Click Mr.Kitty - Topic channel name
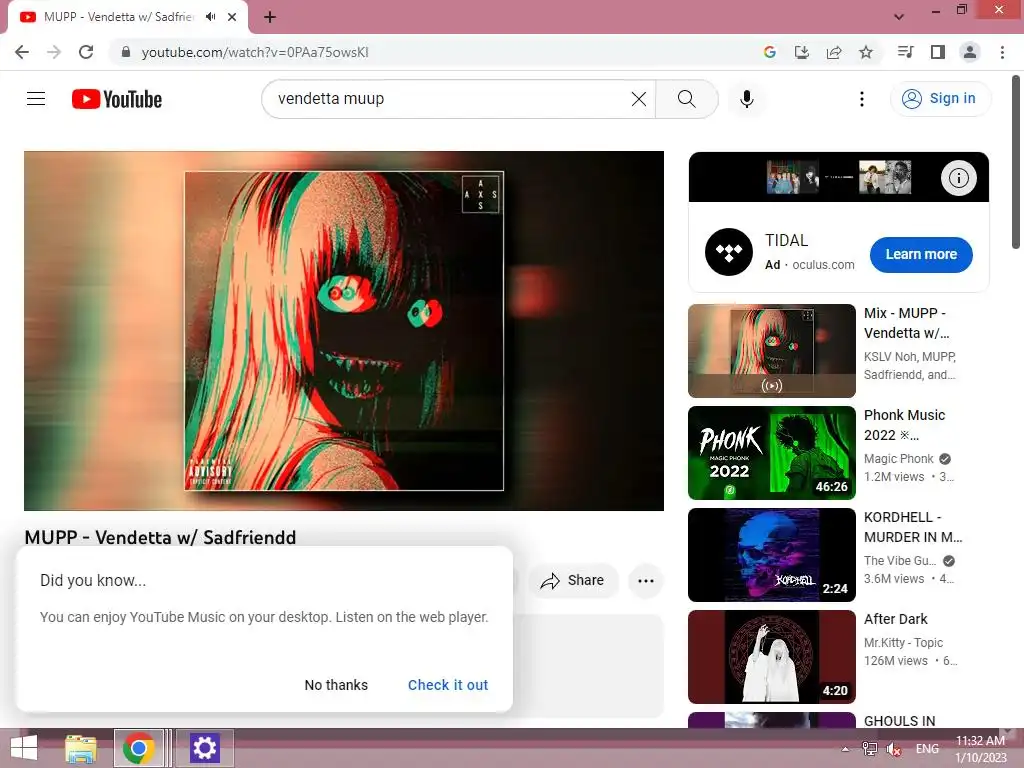This screenshot has height=768, width=1024. point(903,643)
